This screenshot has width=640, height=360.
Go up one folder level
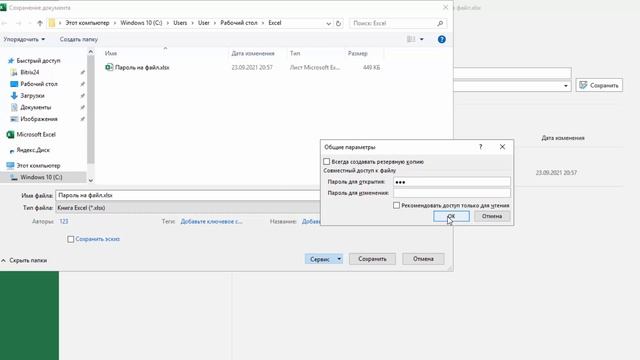[40, 23]
